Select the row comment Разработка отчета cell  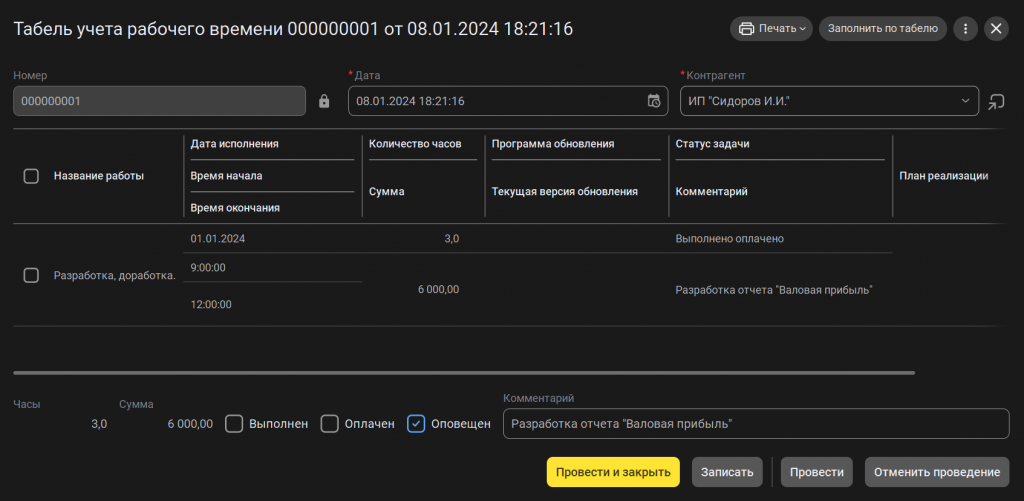point(774,289)
